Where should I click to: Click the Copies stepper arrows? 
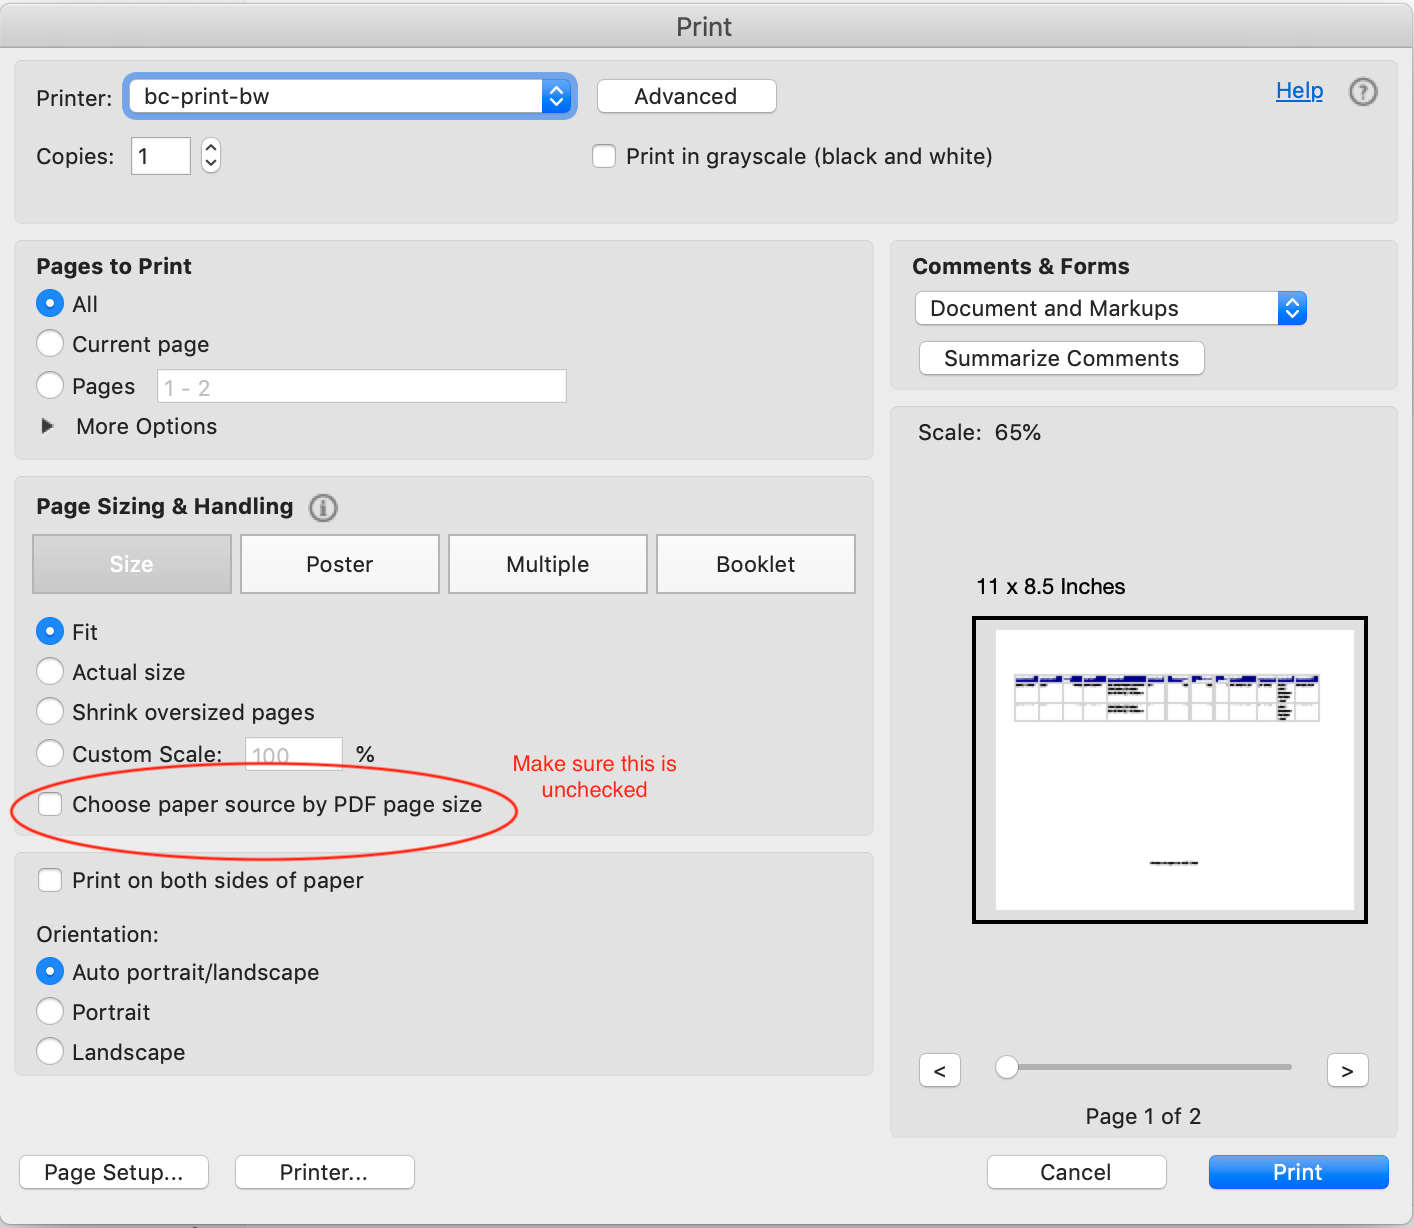click(210, 156)
